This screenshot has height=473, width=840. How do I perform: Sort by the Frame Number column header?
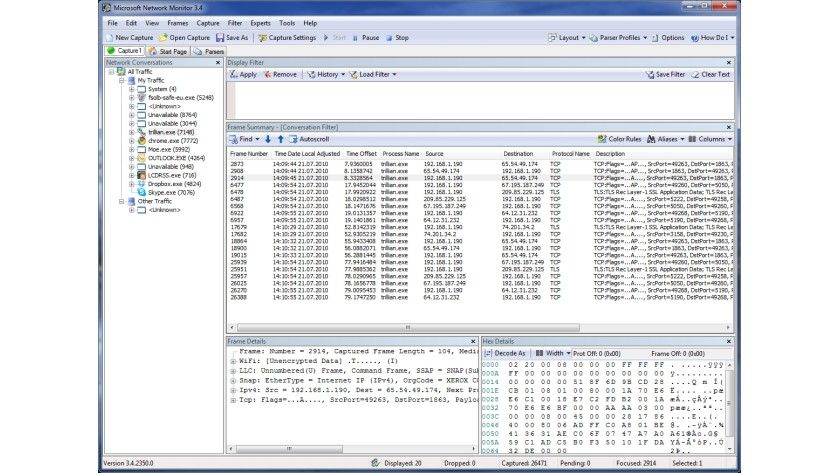coord(249,154)
